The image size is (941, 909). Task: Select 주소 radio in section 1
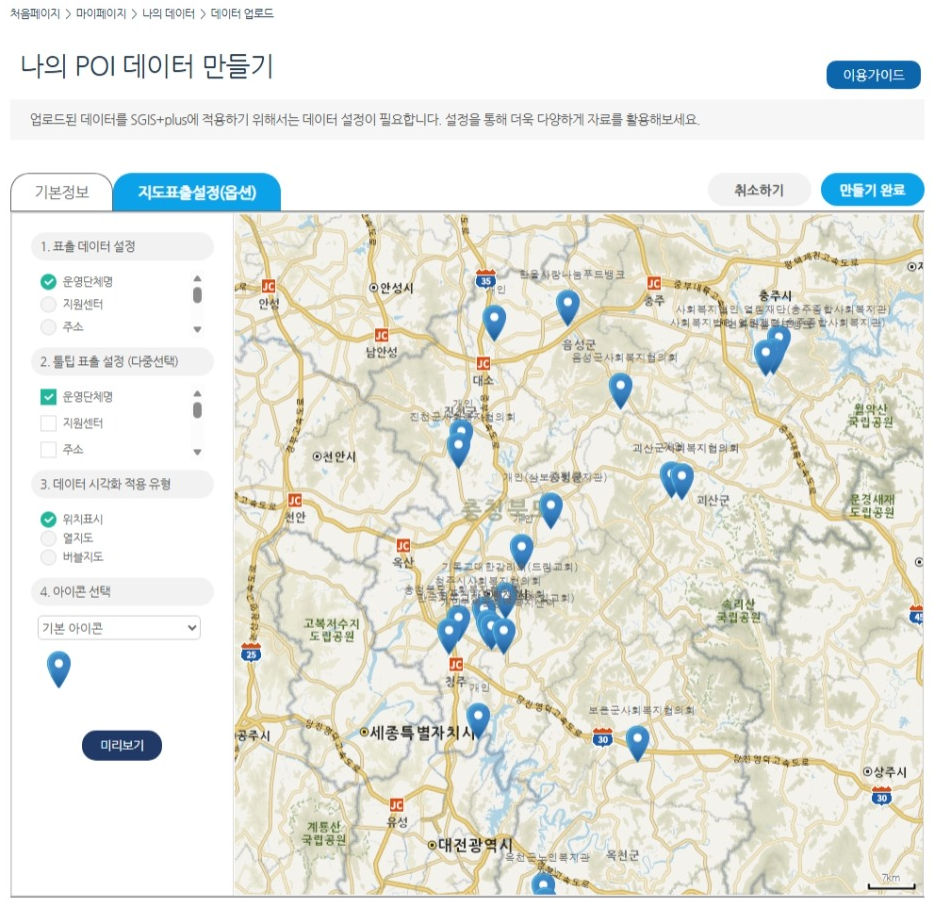coord(49,327)
